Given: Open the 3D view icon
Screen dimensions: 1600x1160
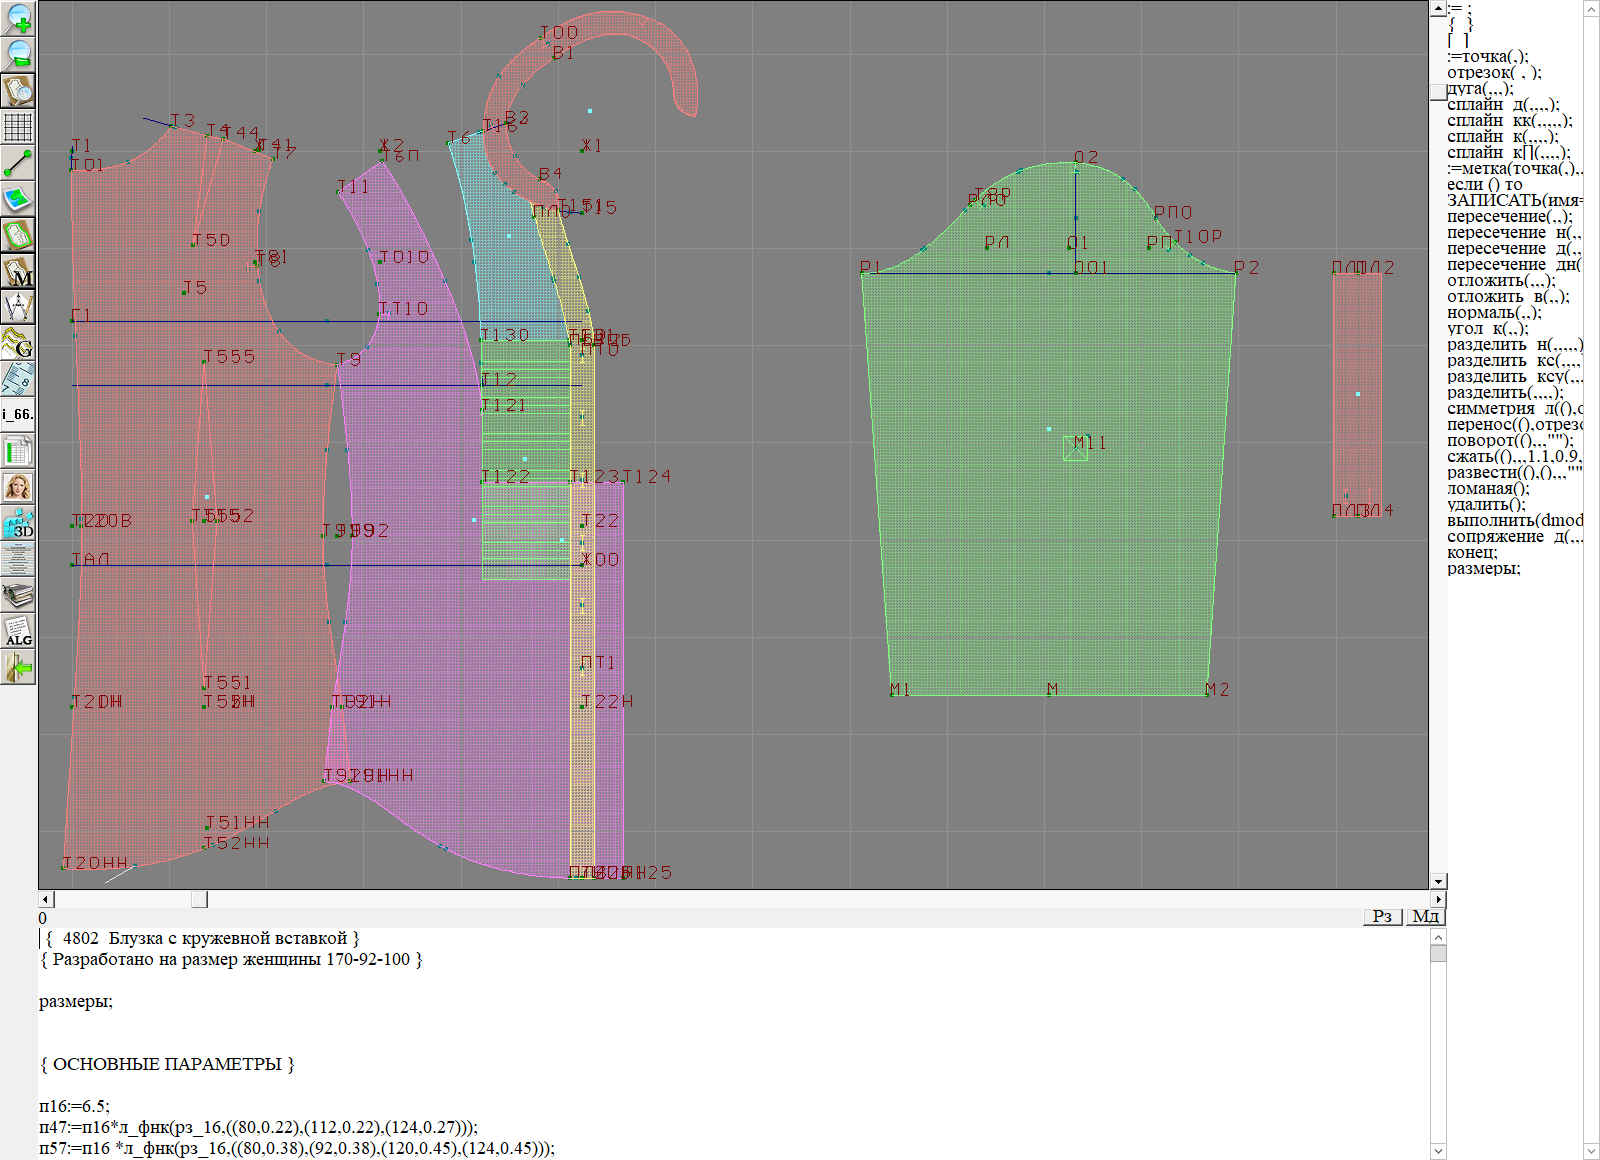Looking at the screenshot, I should tap(18, 523).
